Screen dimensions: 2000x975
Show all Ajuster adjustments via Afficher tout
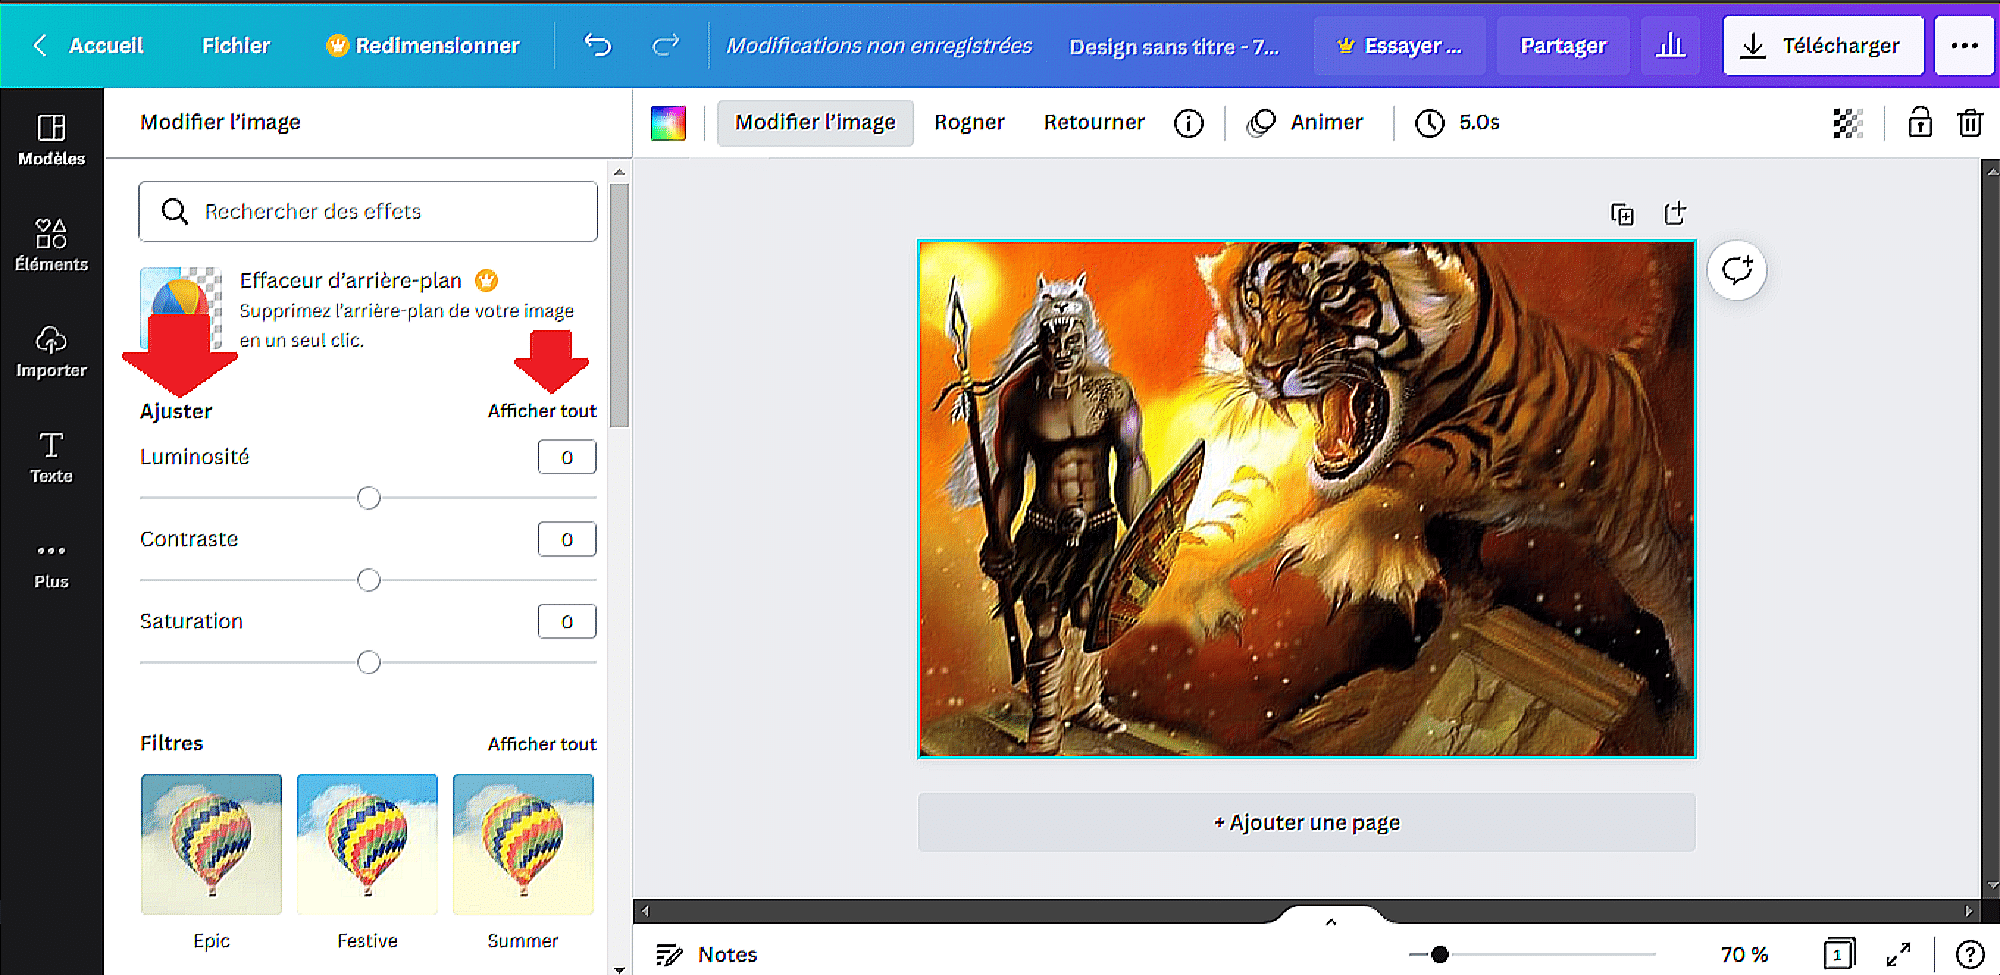click(x=542, y=411)
